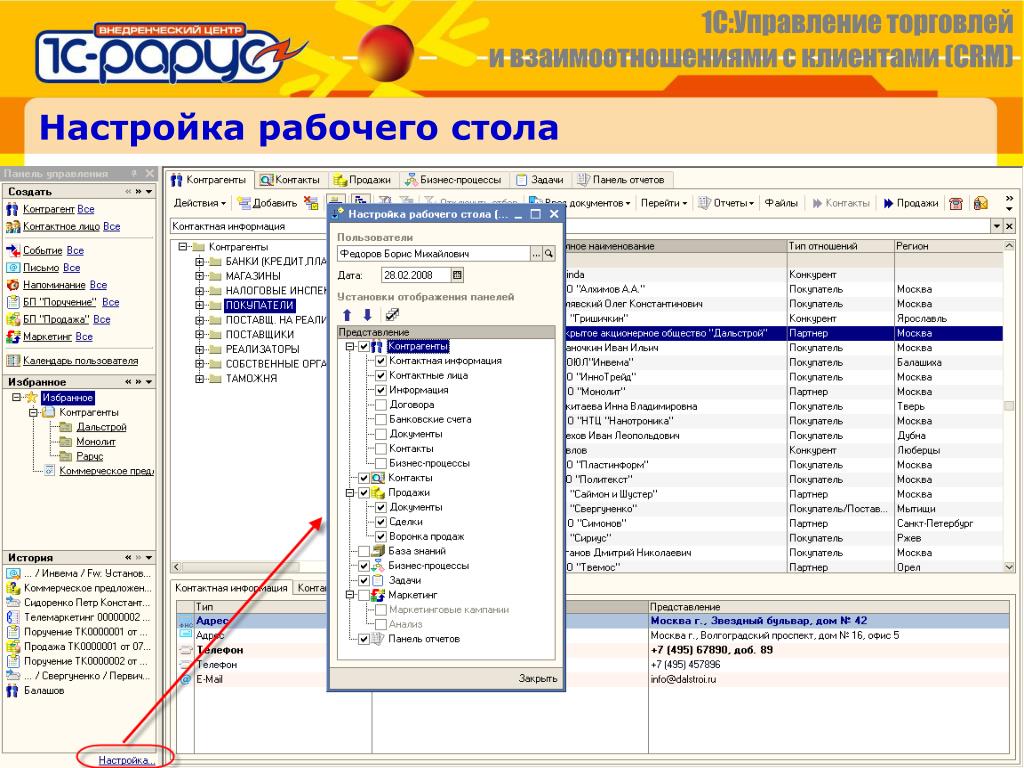Expand the ТАМОЖНЯ folder in the counterparties tree
The width and height of the screenshot is (1024, 768).
pyautogui.click(x=200, y=378)
